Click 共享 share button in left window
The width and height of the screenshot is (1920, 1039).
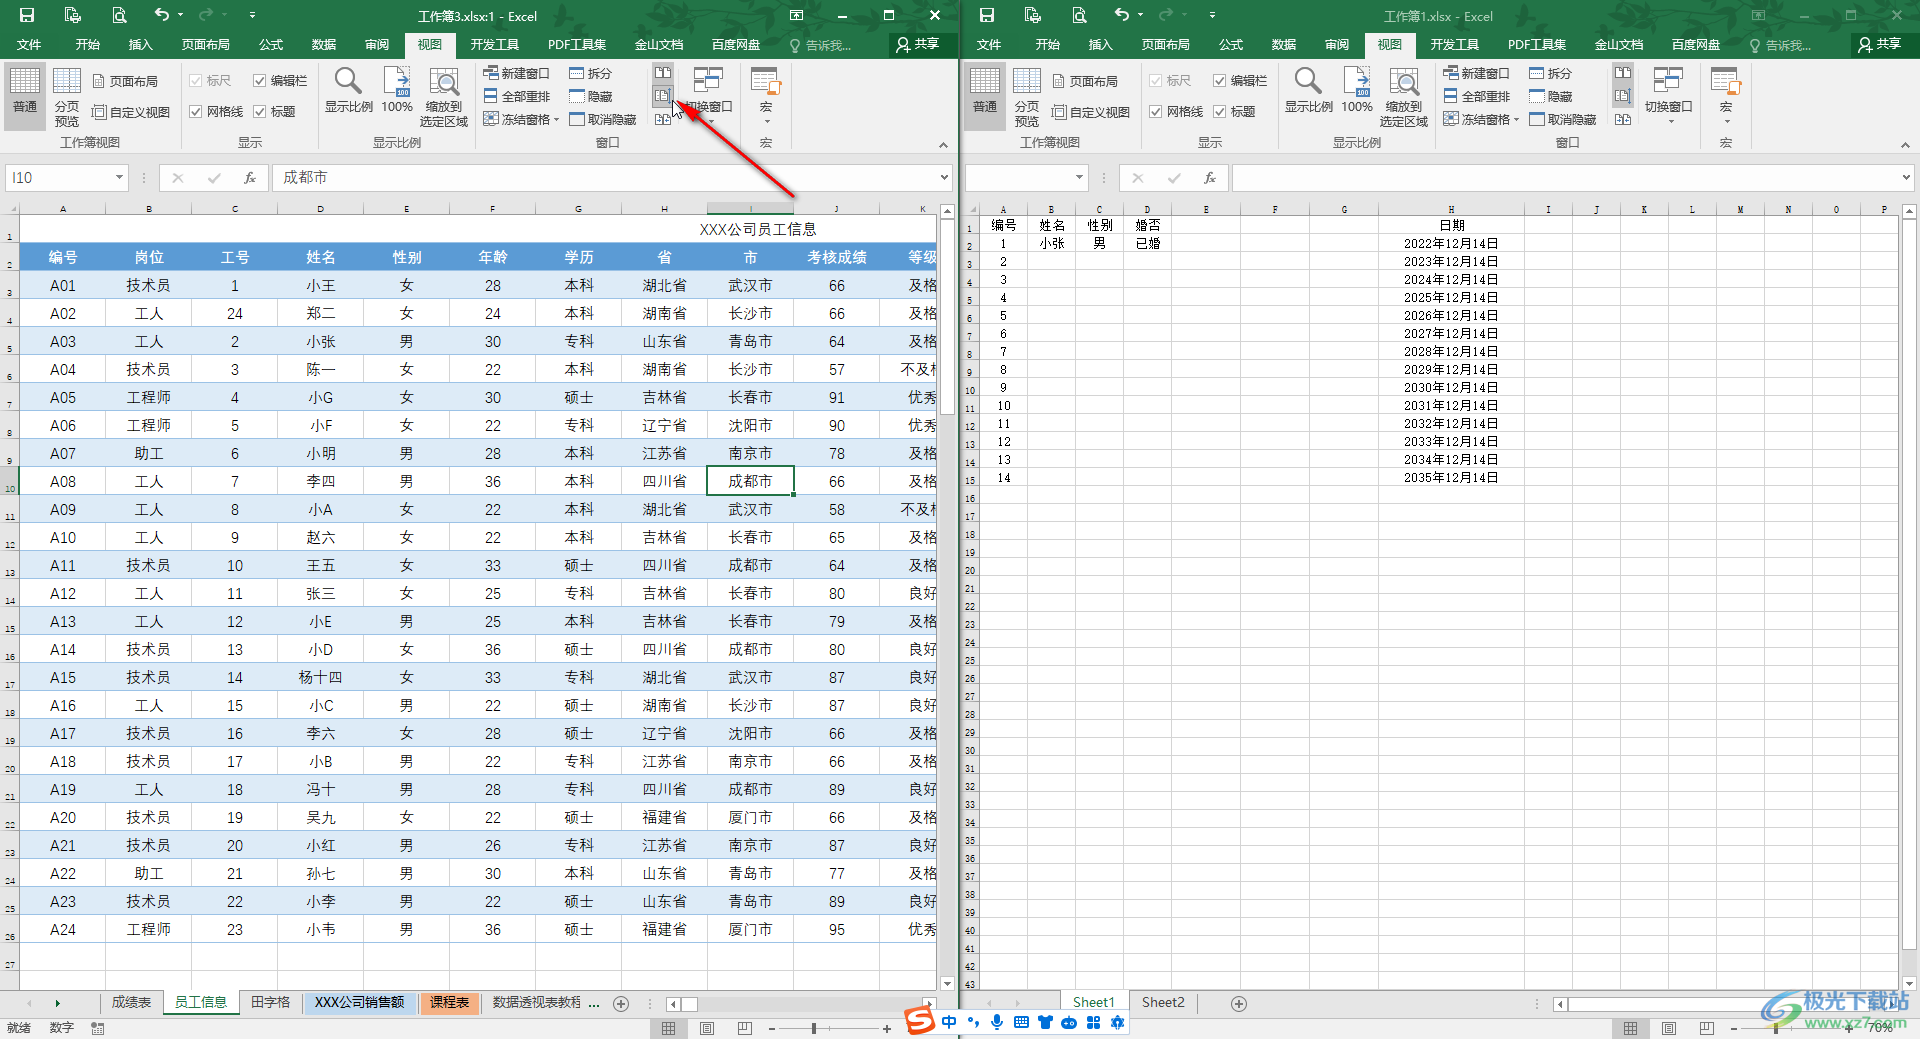point(918,45)
